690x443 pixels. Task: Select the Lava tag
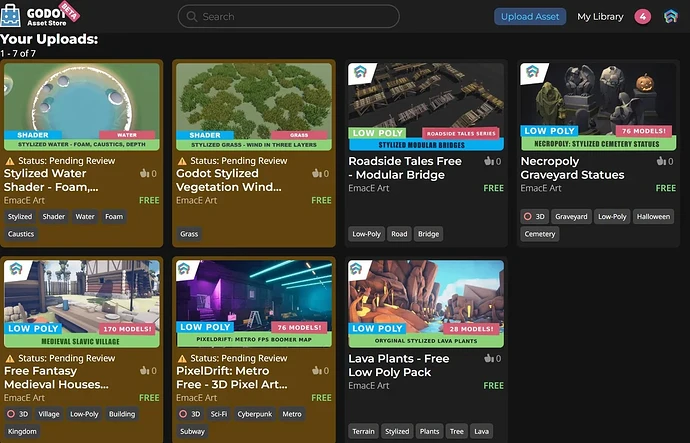(481, 432)
